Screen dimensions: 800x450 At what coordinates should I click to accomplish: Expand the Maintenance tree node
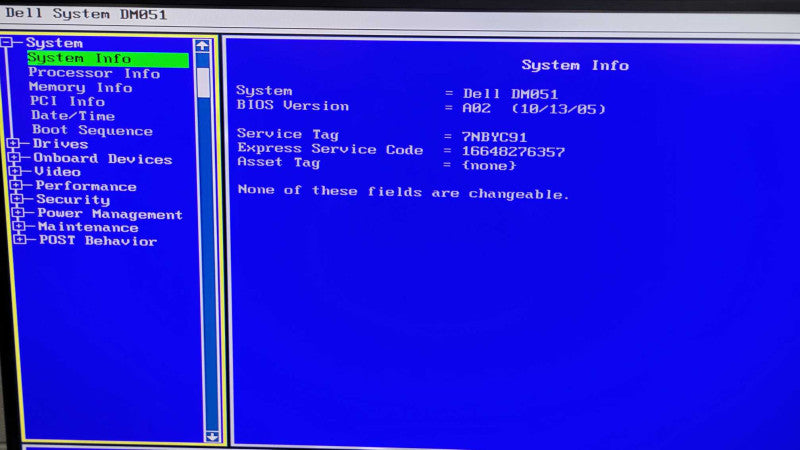click(19, 226)
